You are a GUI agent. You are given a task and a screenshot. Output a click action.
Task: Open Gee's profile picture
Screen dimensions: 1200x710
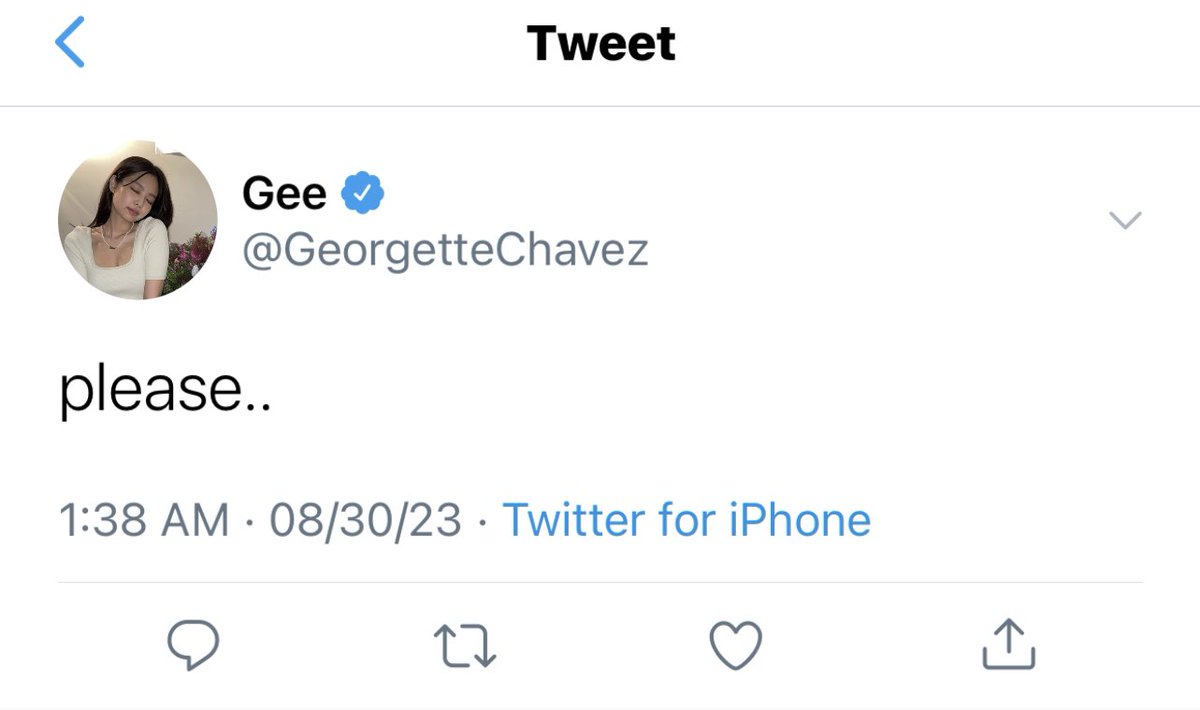pos(138,220)
